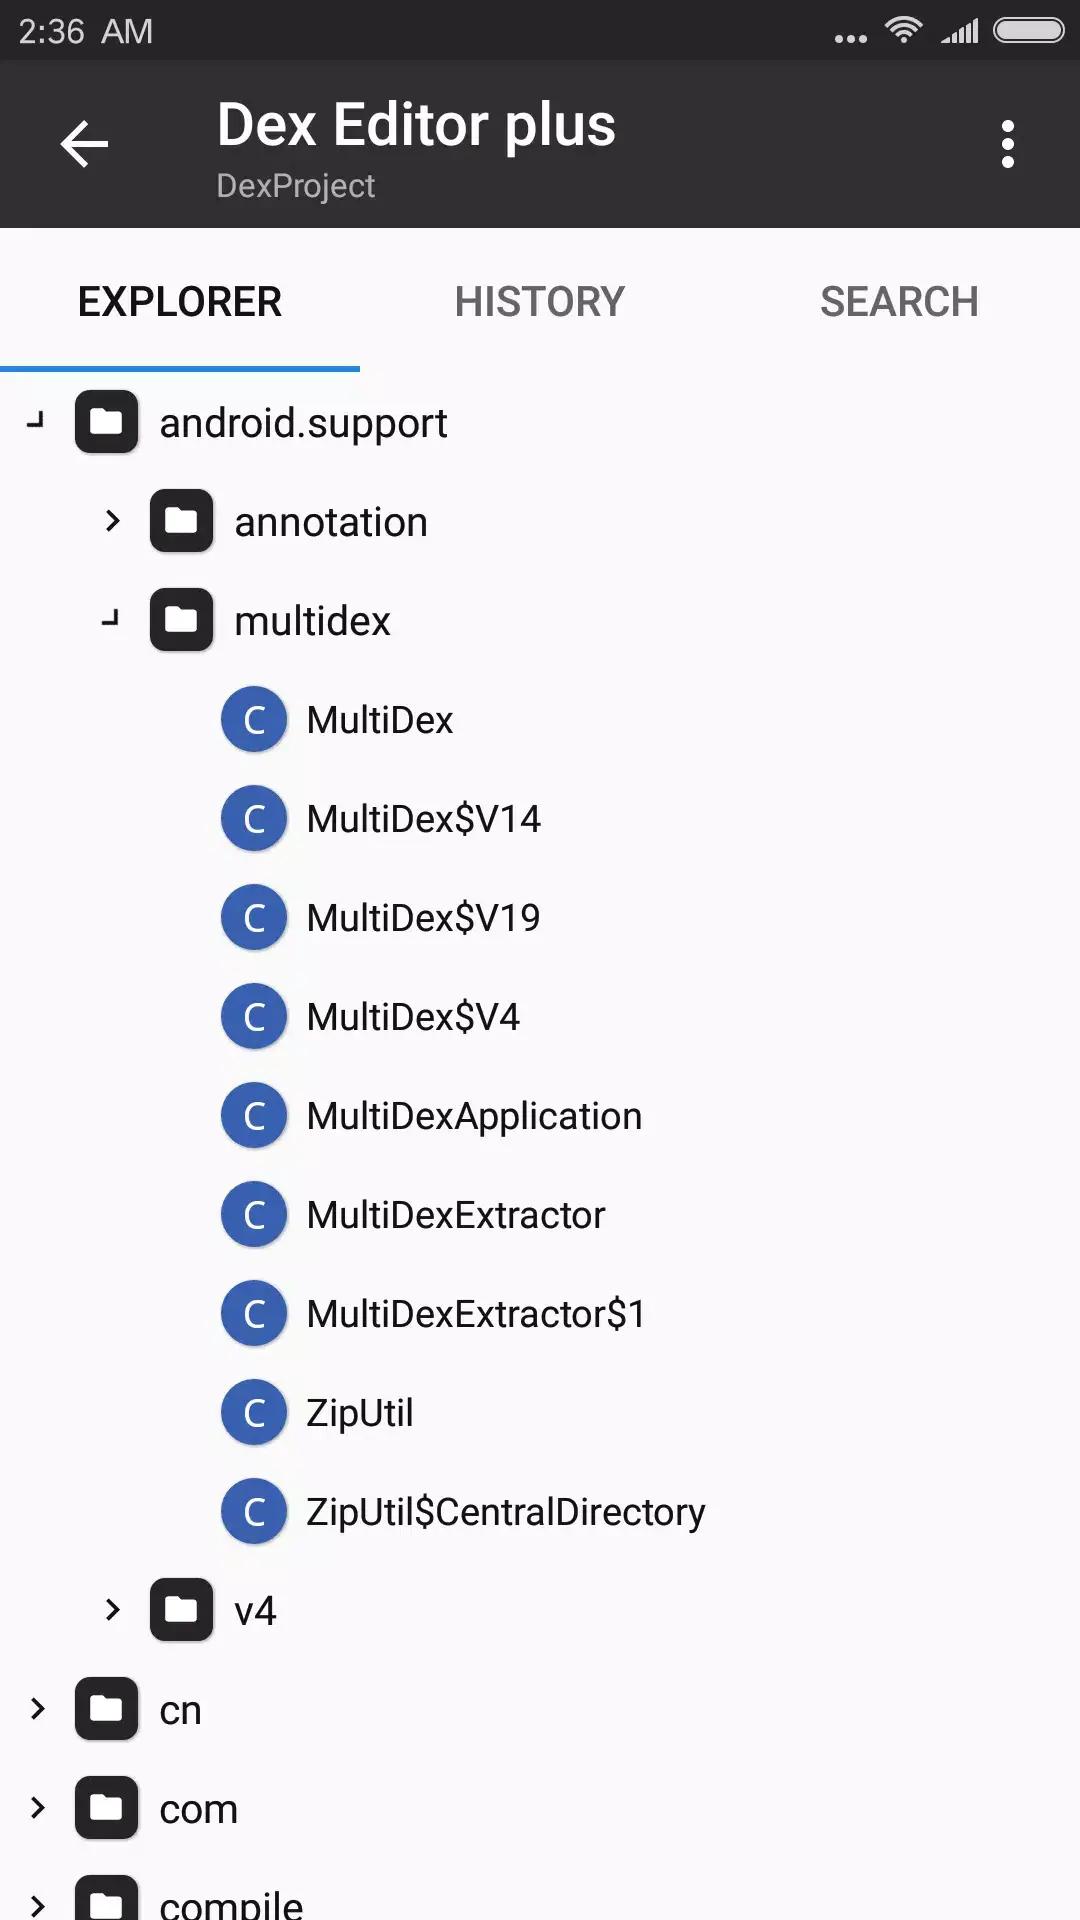The image size is (1080, 1920).
Task: Open the overflow menu
Action: click(1007, 144)
